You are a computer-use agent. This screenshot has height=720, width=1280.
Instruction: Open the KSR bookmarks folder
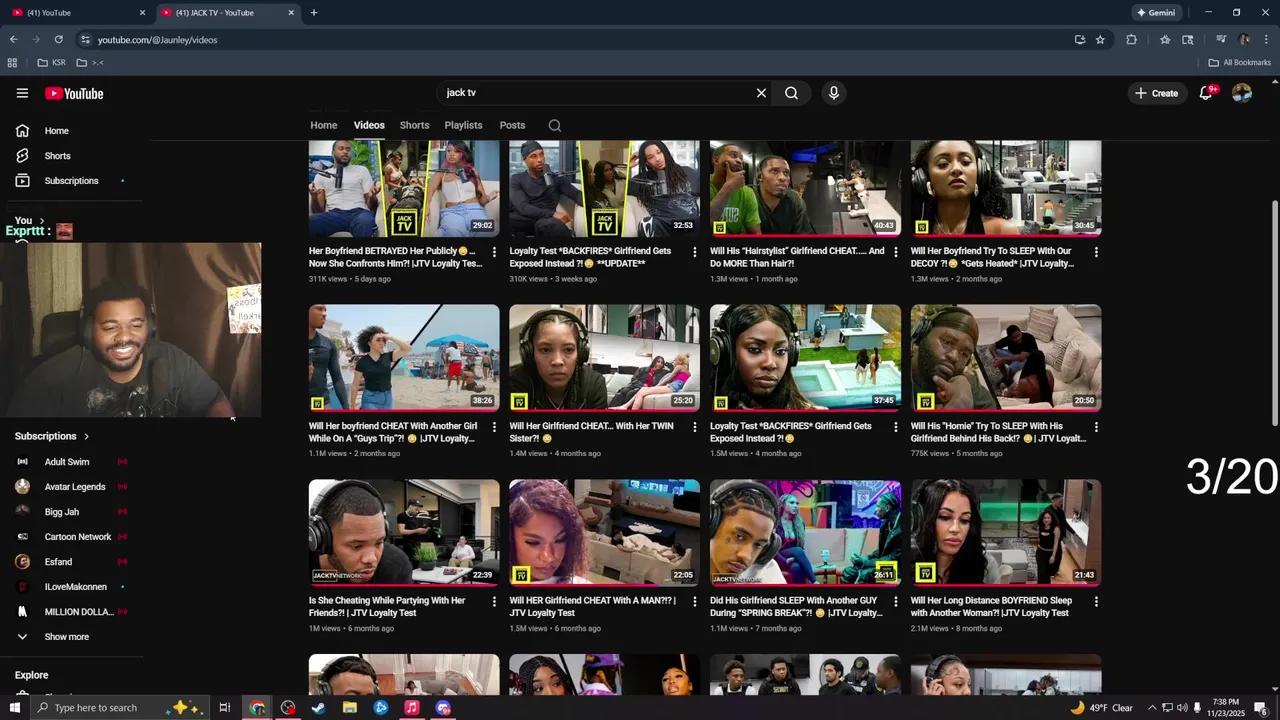point(52,63)
